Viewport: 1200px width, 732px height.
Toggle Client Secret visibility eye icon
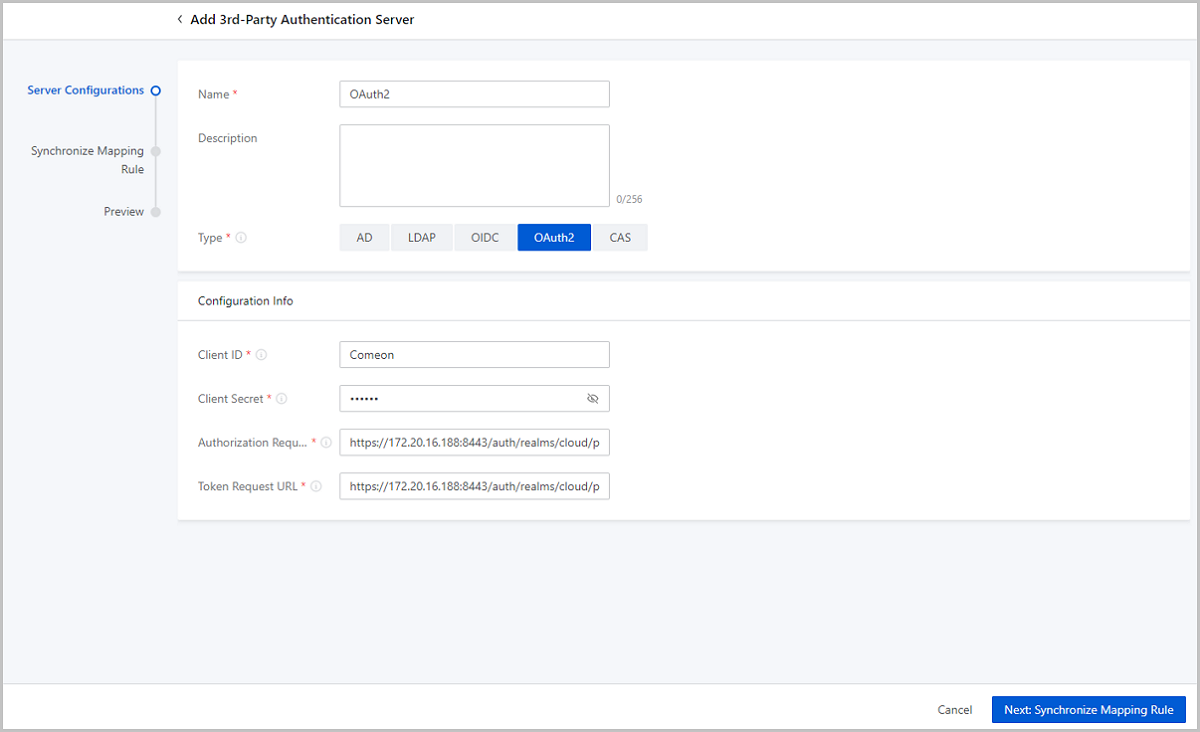pyautogui.click(x=593, y=399)
